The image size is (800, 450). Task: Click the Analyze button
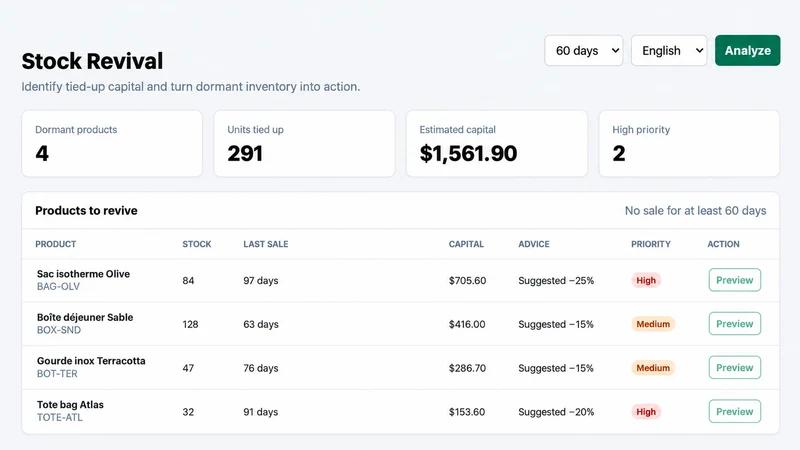(747, 51)
